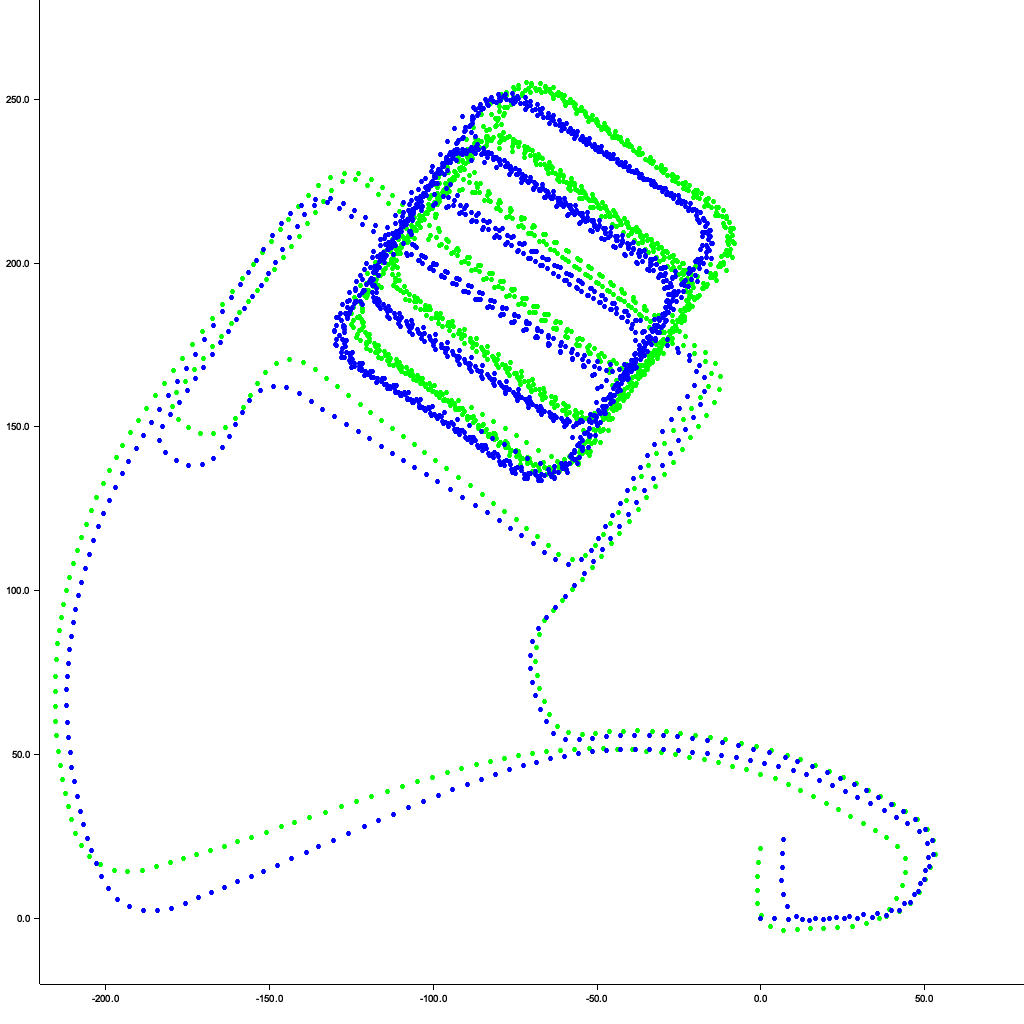Select the green peak of the upper-left hump
Image resolution: width=1024 pixels, height=1024 pixels.
tap(345, 174)
